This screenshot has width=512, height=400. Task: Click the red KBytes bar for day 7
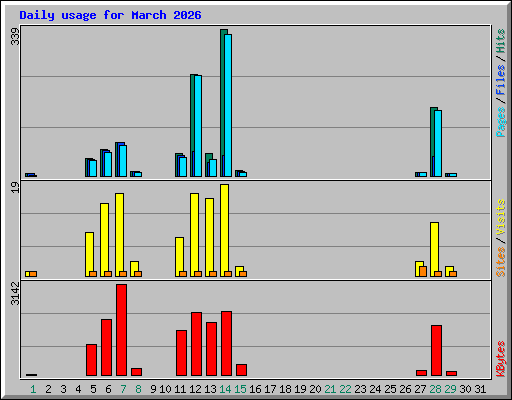pos(121,330)
